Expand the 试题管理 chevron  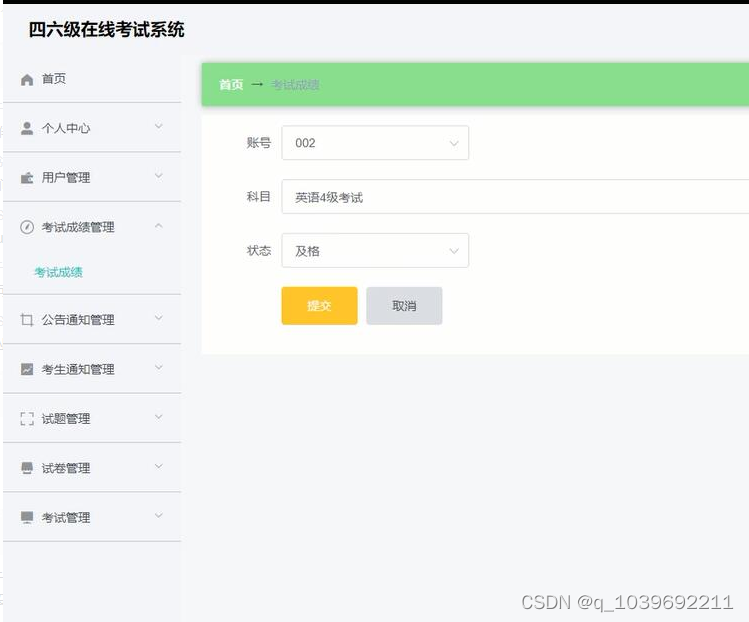(159, 417)
